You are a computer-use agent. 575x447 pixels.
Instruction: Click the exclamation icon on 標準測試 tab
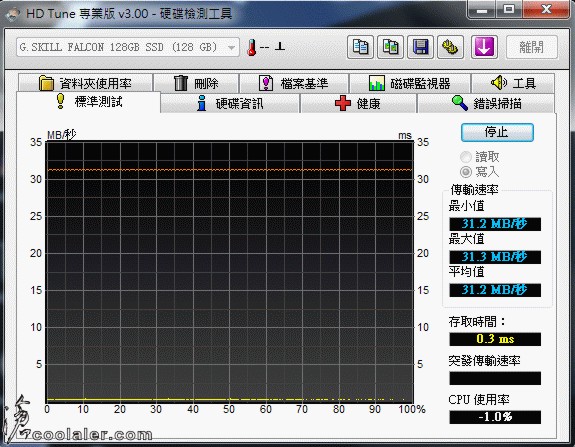[61, 101]
